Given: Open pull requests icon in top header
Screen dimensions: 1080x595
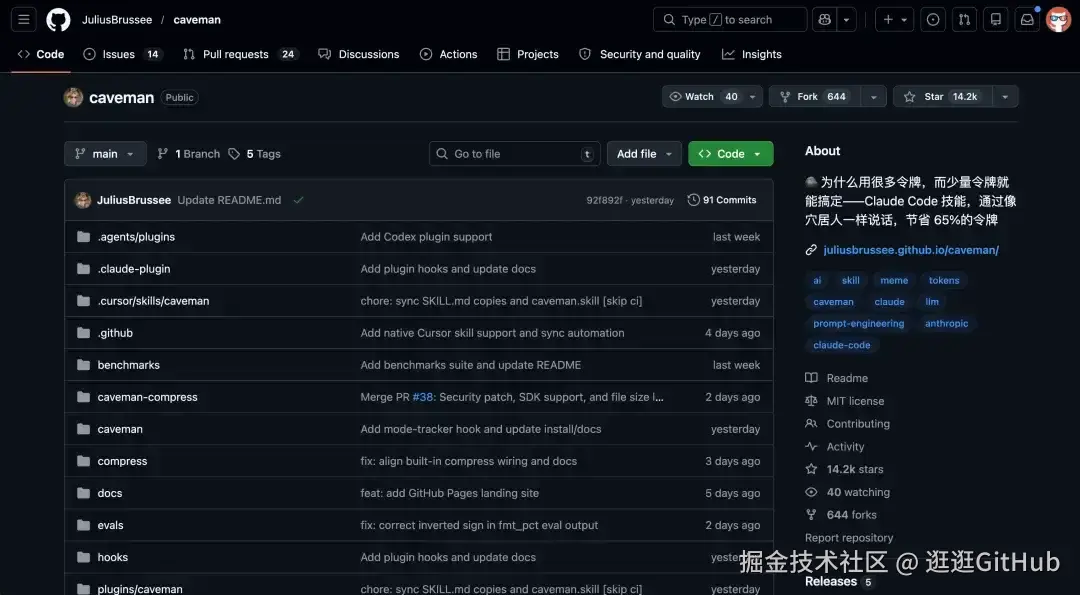Looking at the screenshot, I should tap(964, 20).
